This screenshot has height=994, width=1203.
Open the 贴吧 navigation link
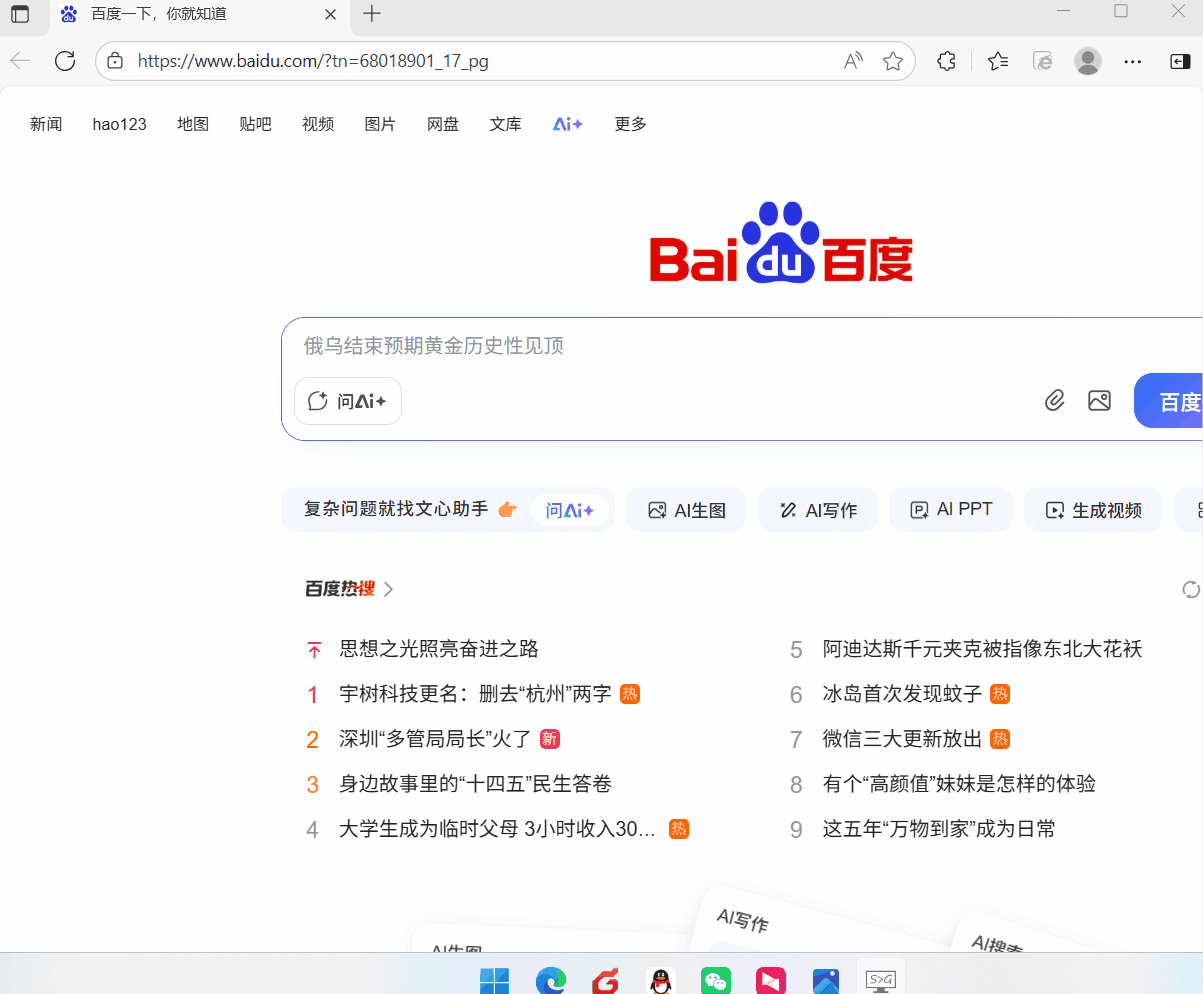255,124
